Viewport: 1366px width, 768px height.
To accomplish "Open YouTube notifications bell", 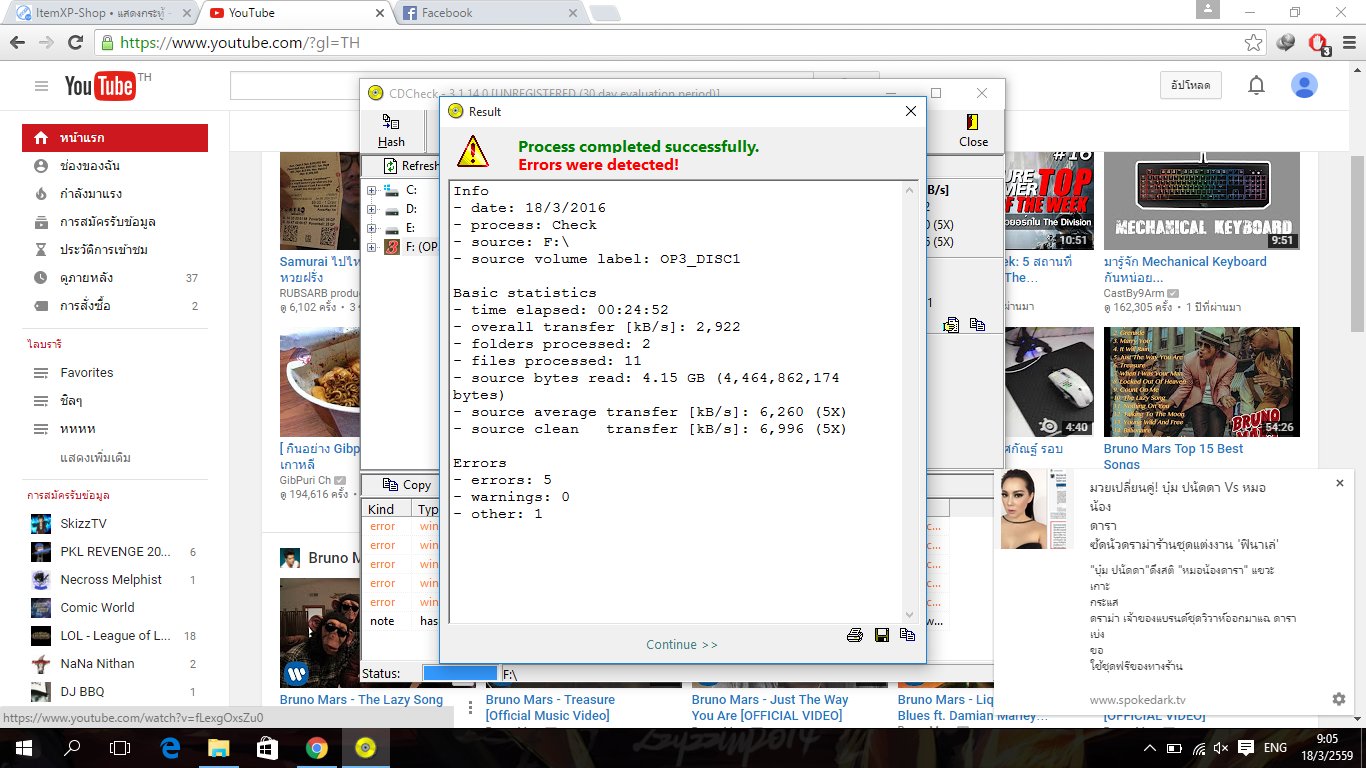I will (1256, 86).
